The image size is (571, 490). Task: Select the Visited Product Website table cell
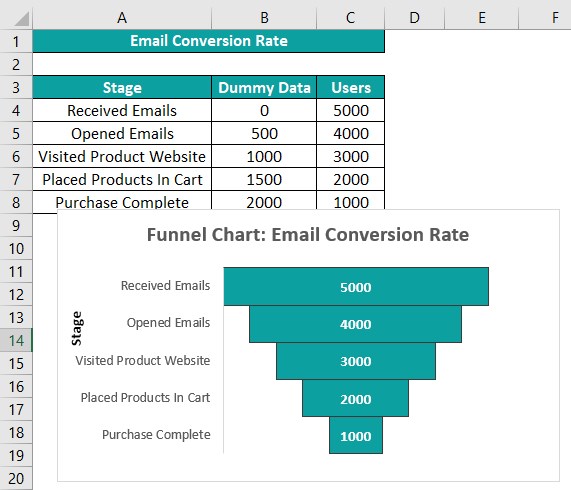tap(122, 156)
